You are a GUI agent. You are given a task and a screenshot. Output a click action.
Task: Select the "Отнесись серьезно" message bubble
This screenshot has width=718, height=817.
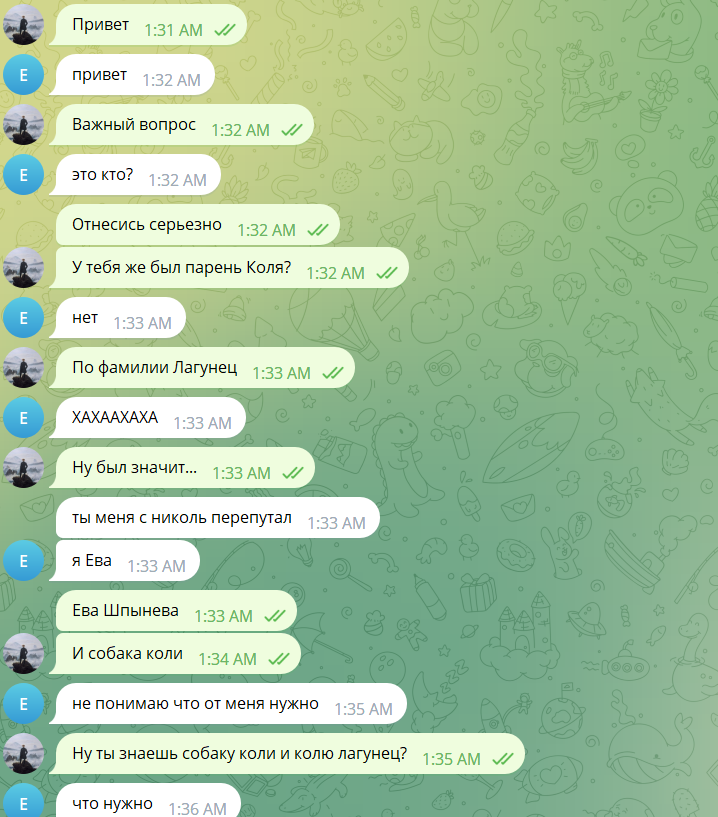pos(198,225)
